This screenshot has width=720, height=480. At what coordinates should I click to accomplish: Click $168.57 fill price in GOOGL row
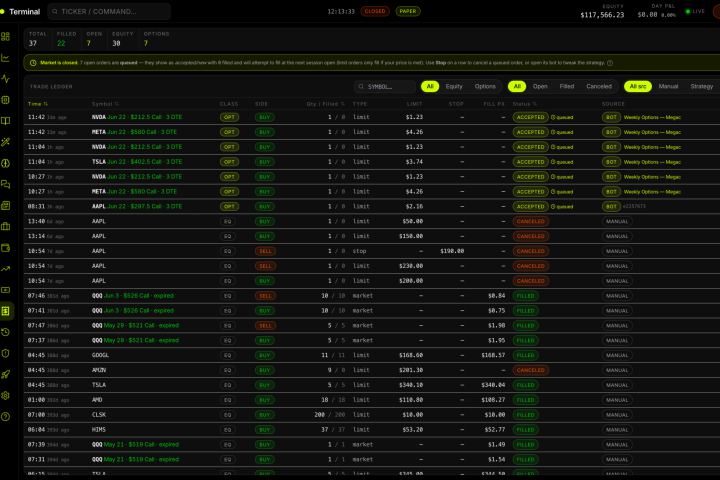[x=493, y=356]
